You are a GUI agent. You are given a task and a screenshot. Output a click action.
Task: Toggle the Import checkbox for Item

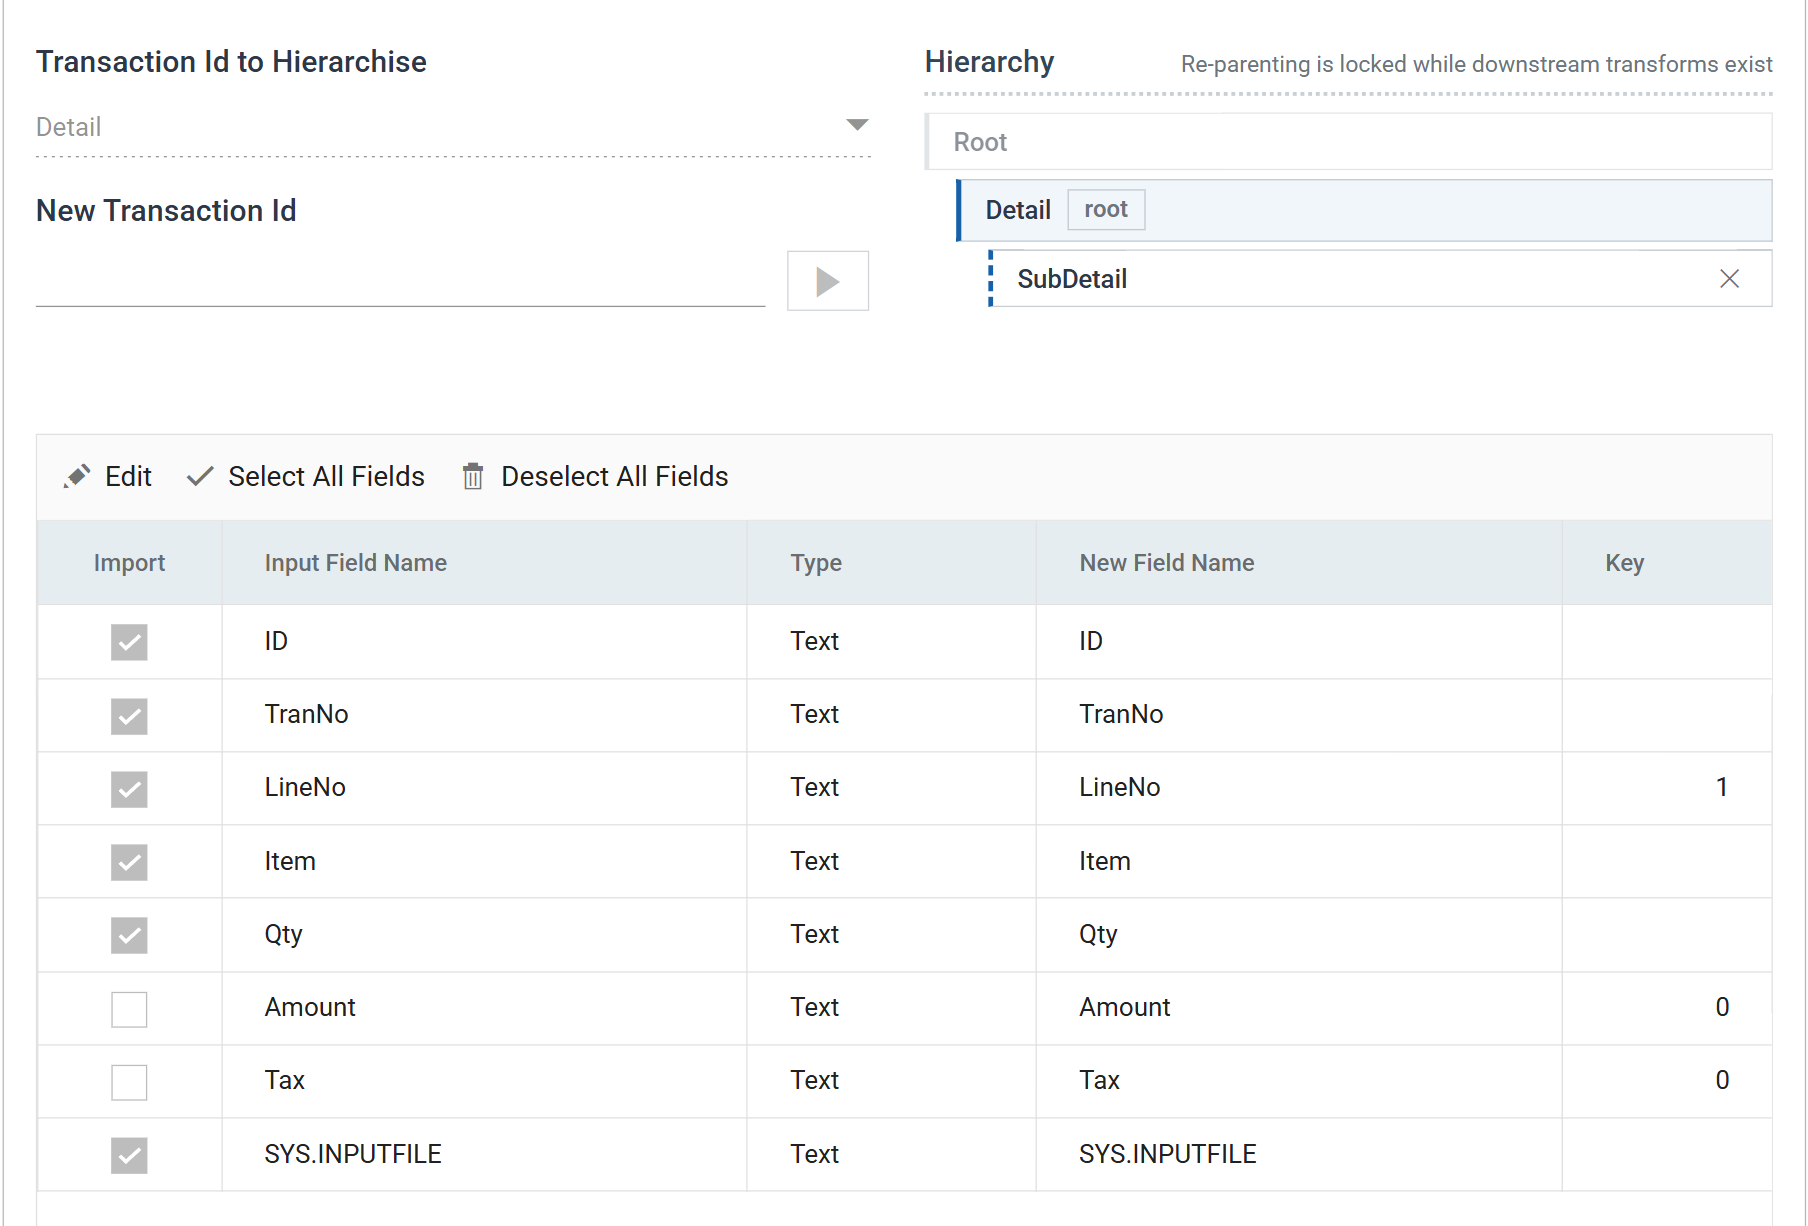click(x=129, y=862)
